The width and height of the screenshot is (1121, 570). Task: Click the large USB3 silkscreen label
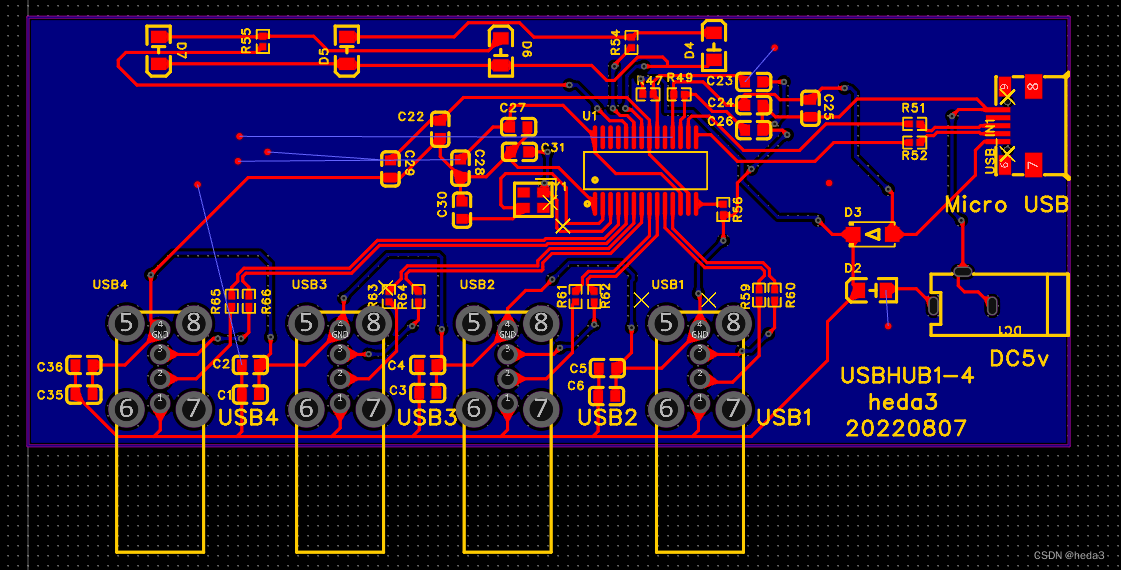pos(426,418)
